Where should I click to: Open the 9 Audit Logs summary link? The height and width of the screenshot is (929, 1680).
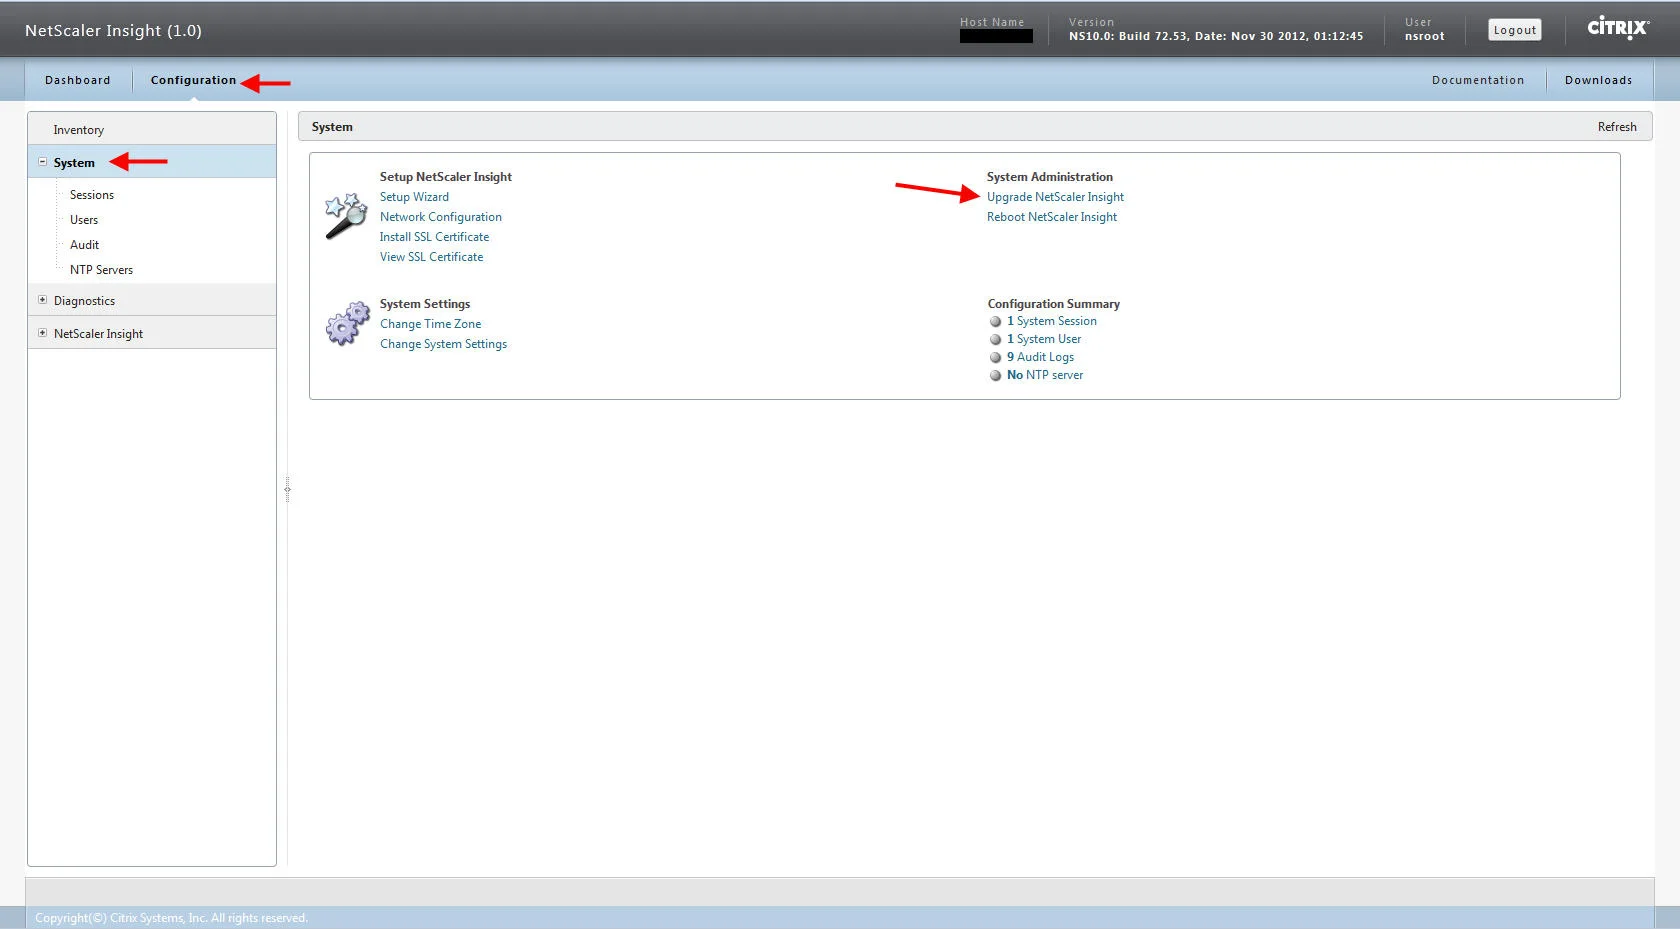point(1040,357)
